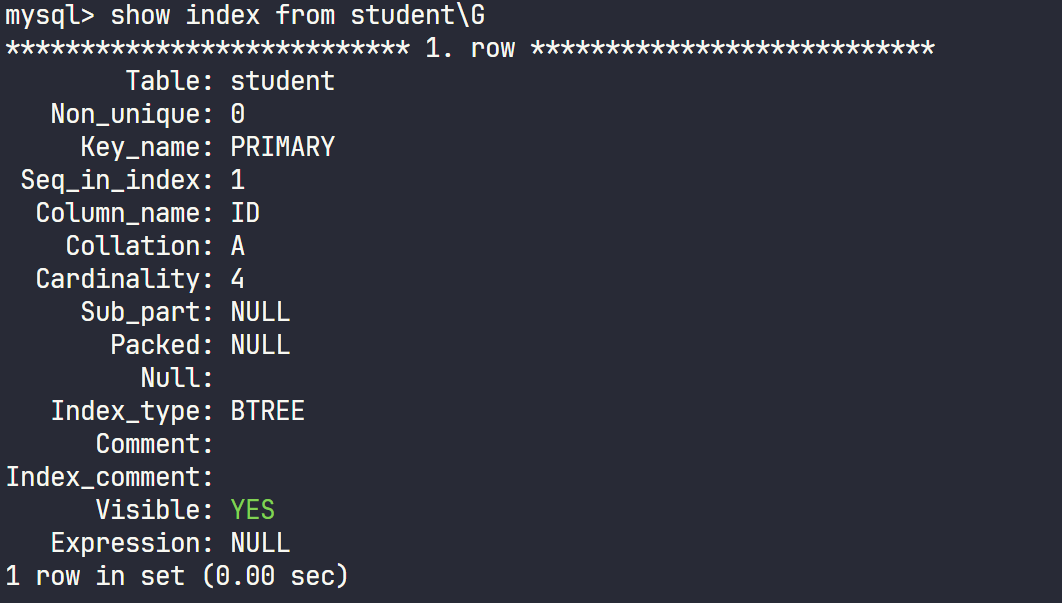Click the Sub_part value 'NULL'
Screen dimensions: 1062x603
pyautogui.click(x=260, y=312)
